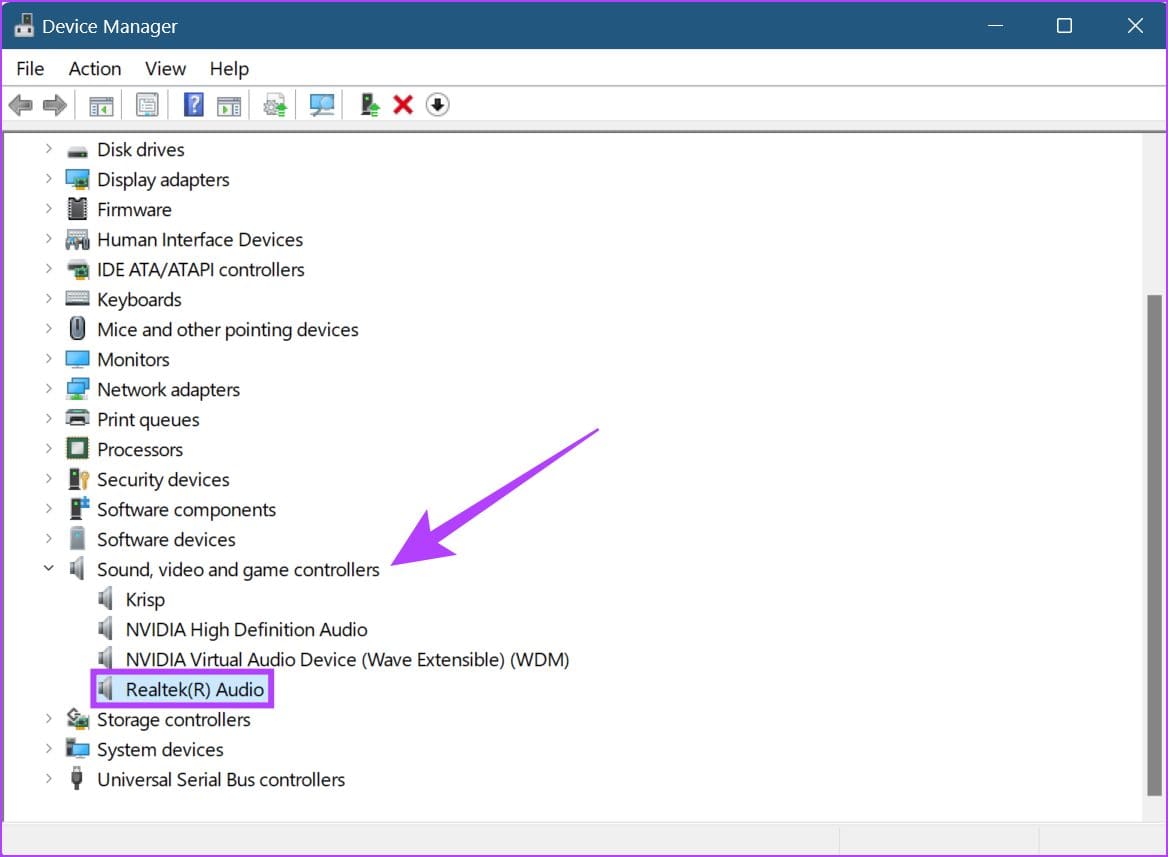Maximize the Device Manager window
Image resolution: width=1168 pixels, height=857 pixels.
1064,25
